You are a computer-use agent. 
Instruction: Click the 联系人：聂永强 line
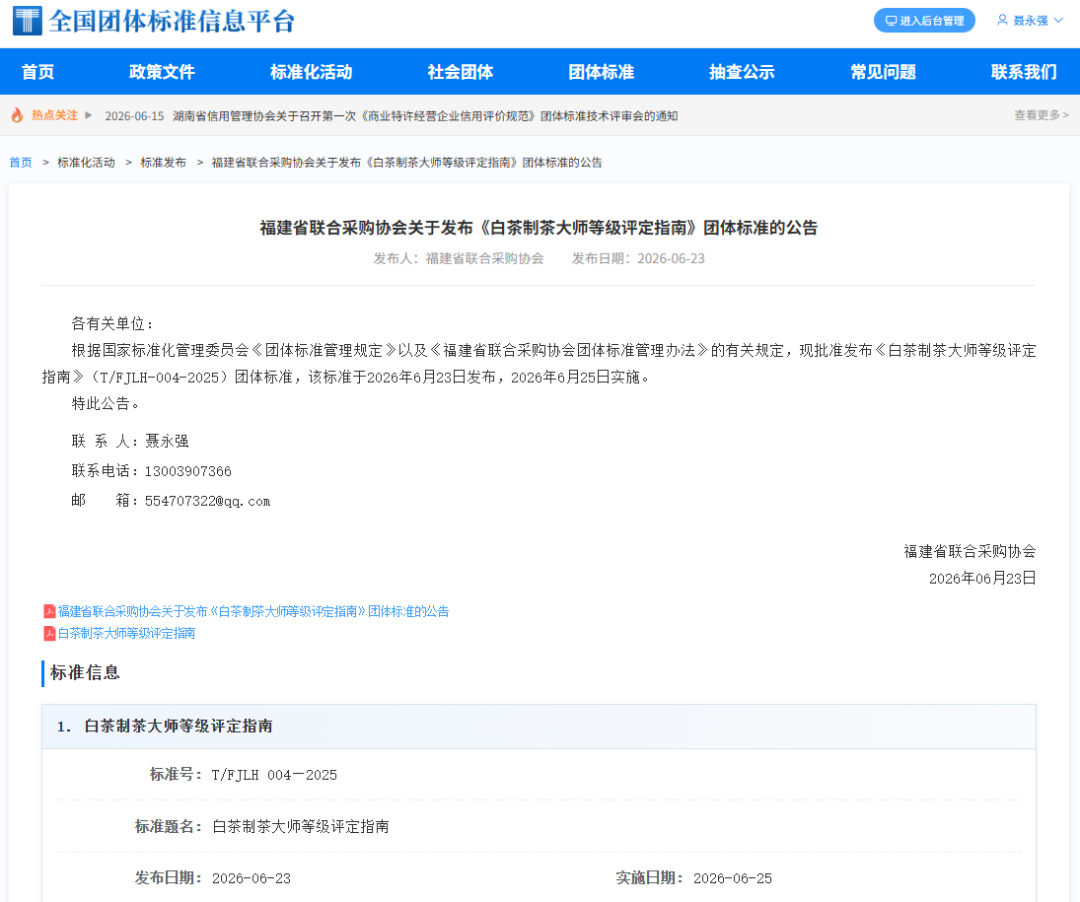tap(130, 441)
